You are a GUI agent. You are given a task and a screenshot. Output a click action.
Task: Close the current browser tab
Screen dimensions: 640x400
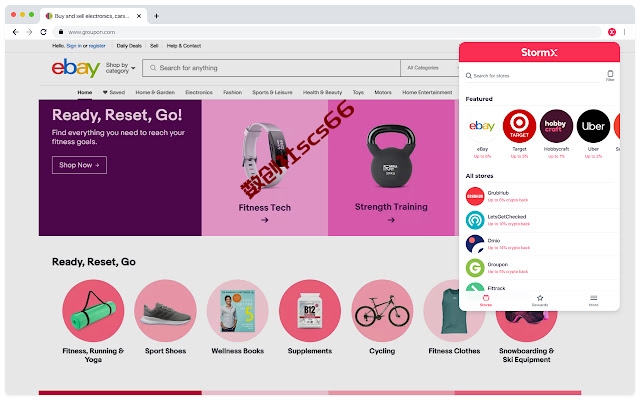click(x=139, y=16)
